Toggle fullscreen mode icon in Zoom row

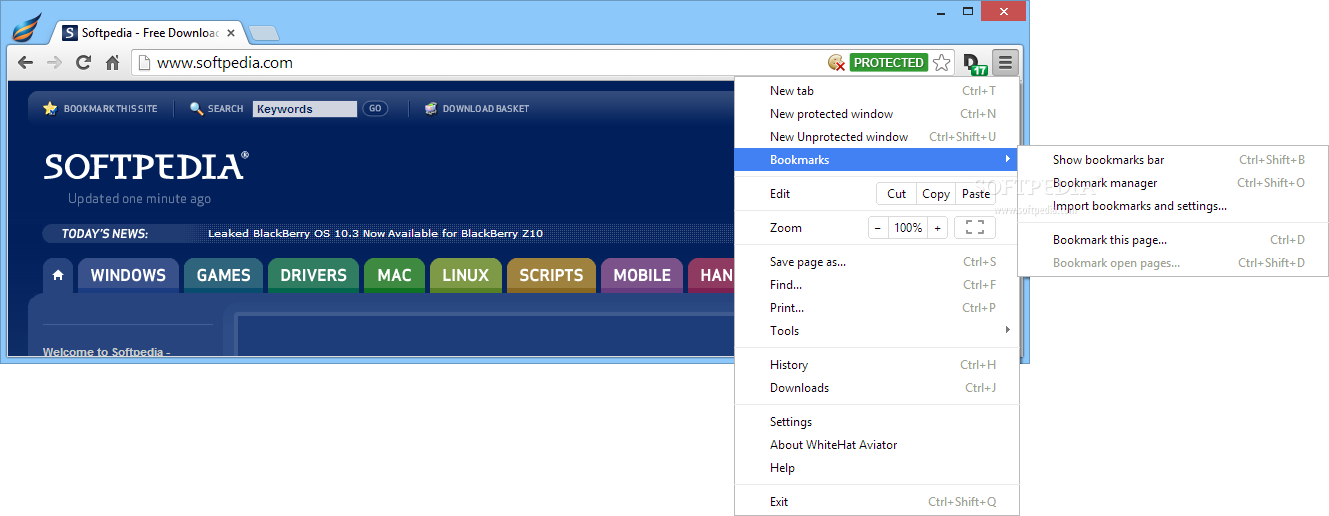point(975,228)
